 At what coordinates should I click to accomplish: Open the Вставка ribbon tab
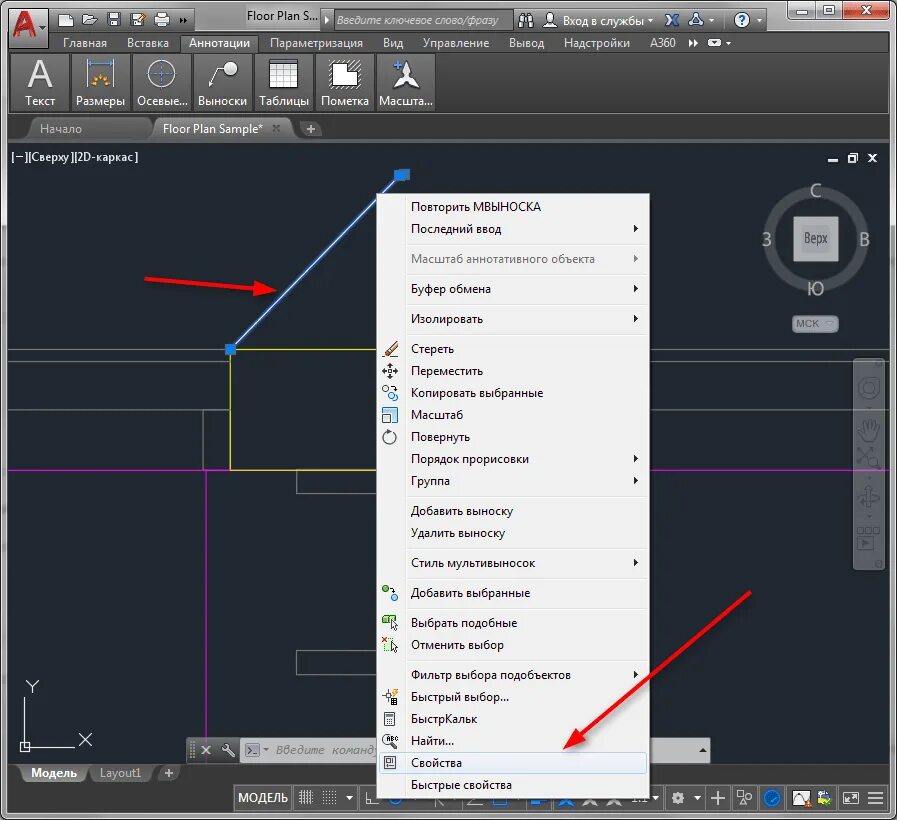click(x=148, y=43)
